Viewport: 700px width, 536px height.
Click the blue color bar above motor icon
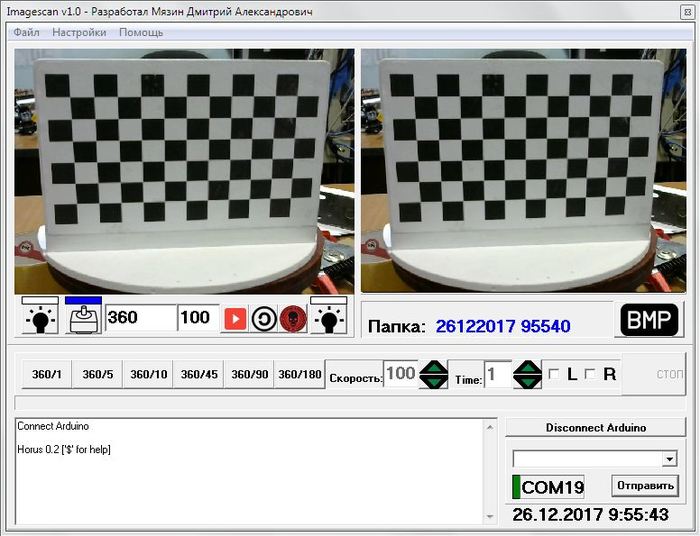click(84, 301)
